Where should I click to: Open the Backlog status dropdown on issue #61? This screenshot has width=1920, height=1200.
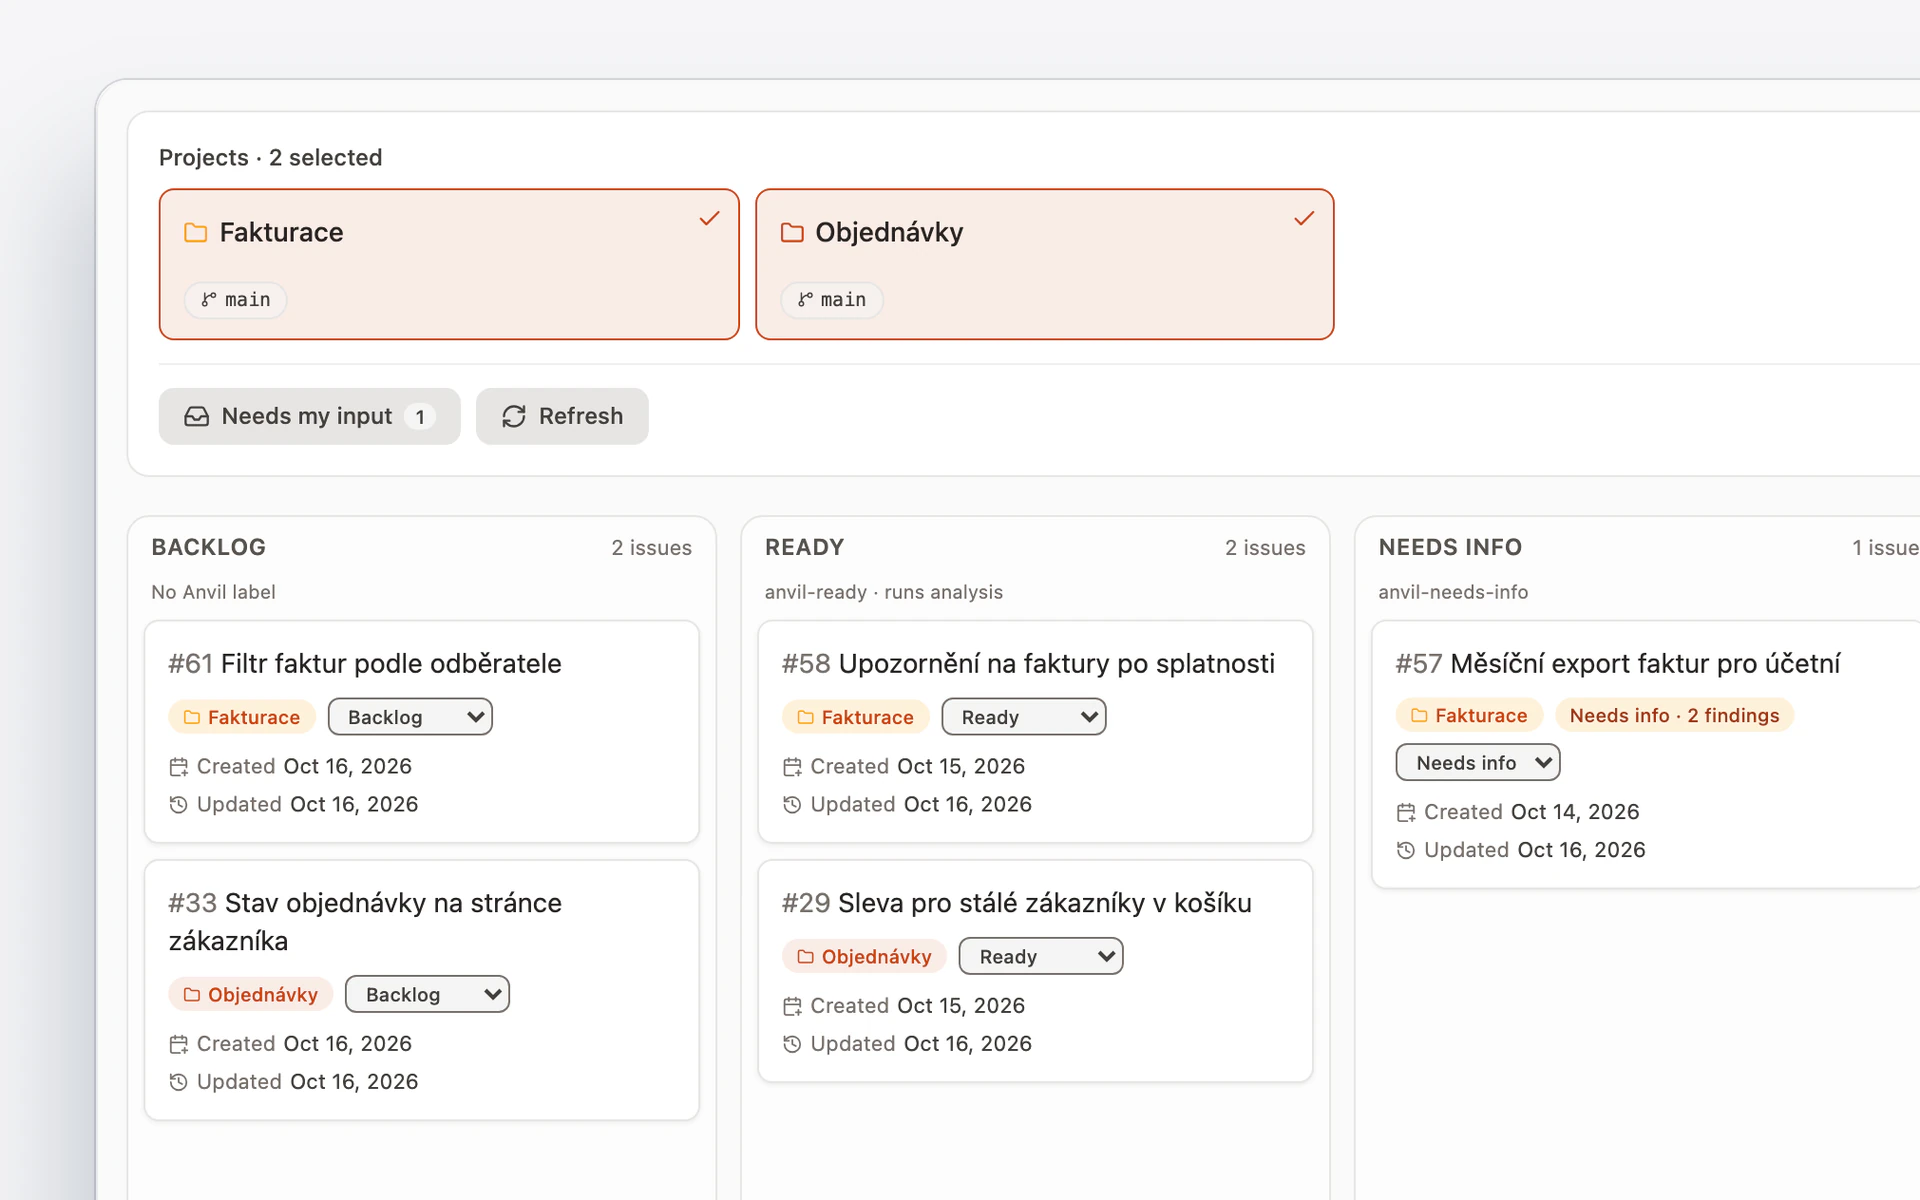(x=410, y=717)
